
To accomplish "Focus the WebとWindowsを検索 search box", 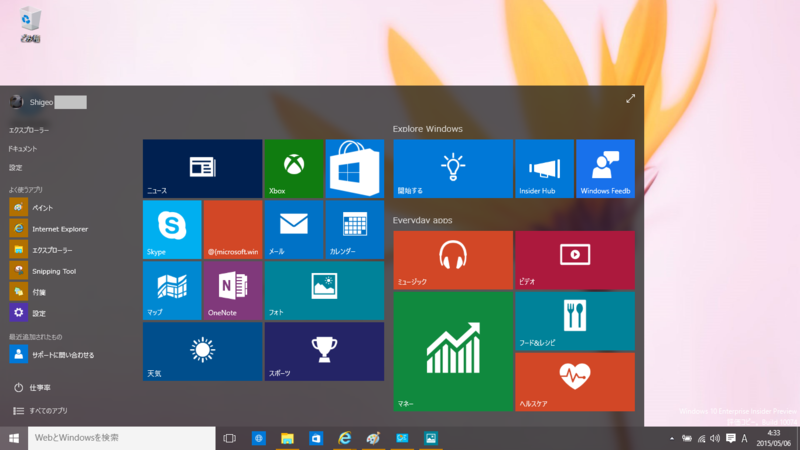I will pos(121,438).
